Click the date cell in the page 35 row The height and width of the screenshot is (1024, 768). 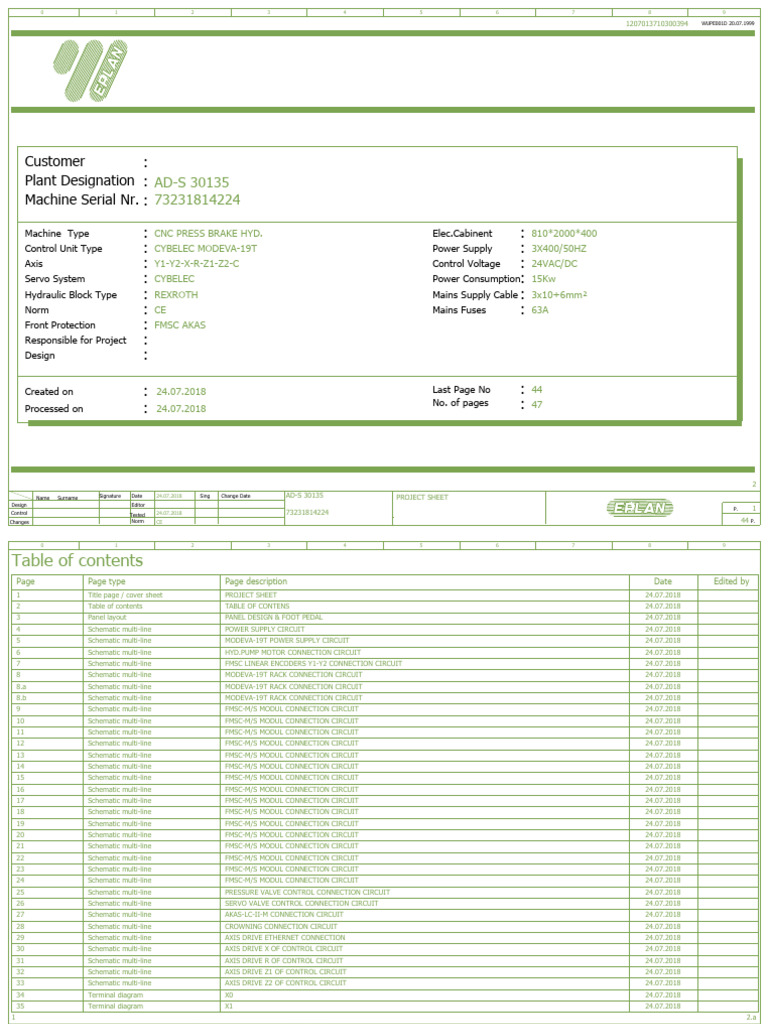pos(663,1006)
